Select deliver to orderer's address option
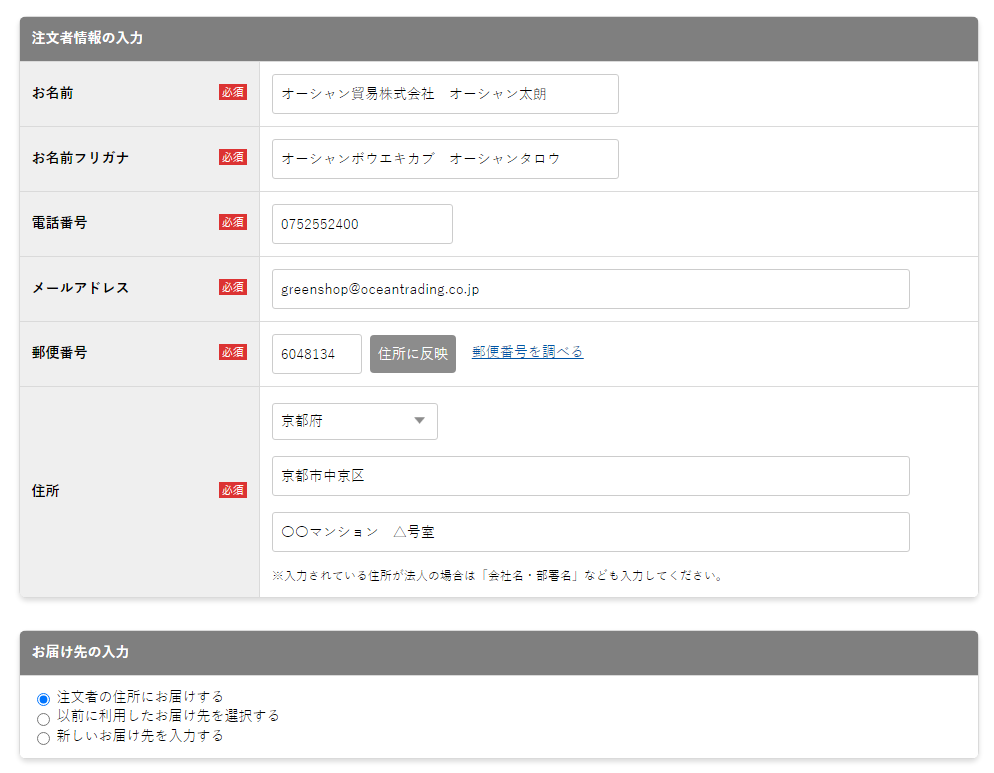 [x=42, y=697]
